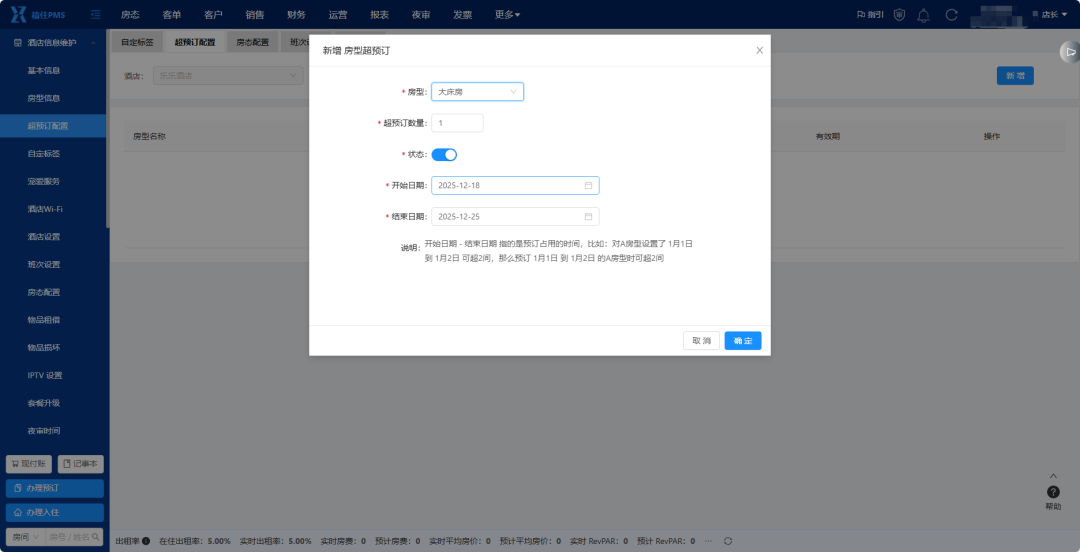Viewport: 1080px width, 552px height.
Task: Open the 房间 search type dropdown
Action: [25, 537]
